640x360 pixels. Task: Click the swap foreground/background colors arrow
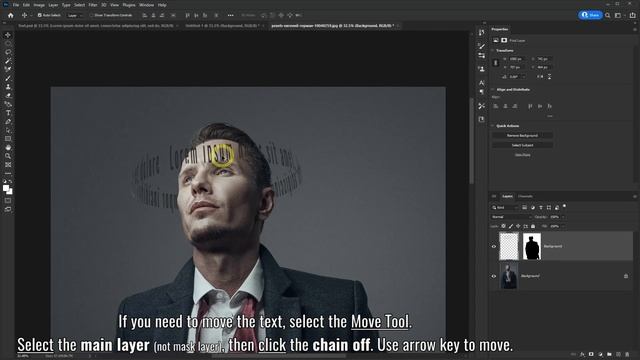tap(11, 182)
